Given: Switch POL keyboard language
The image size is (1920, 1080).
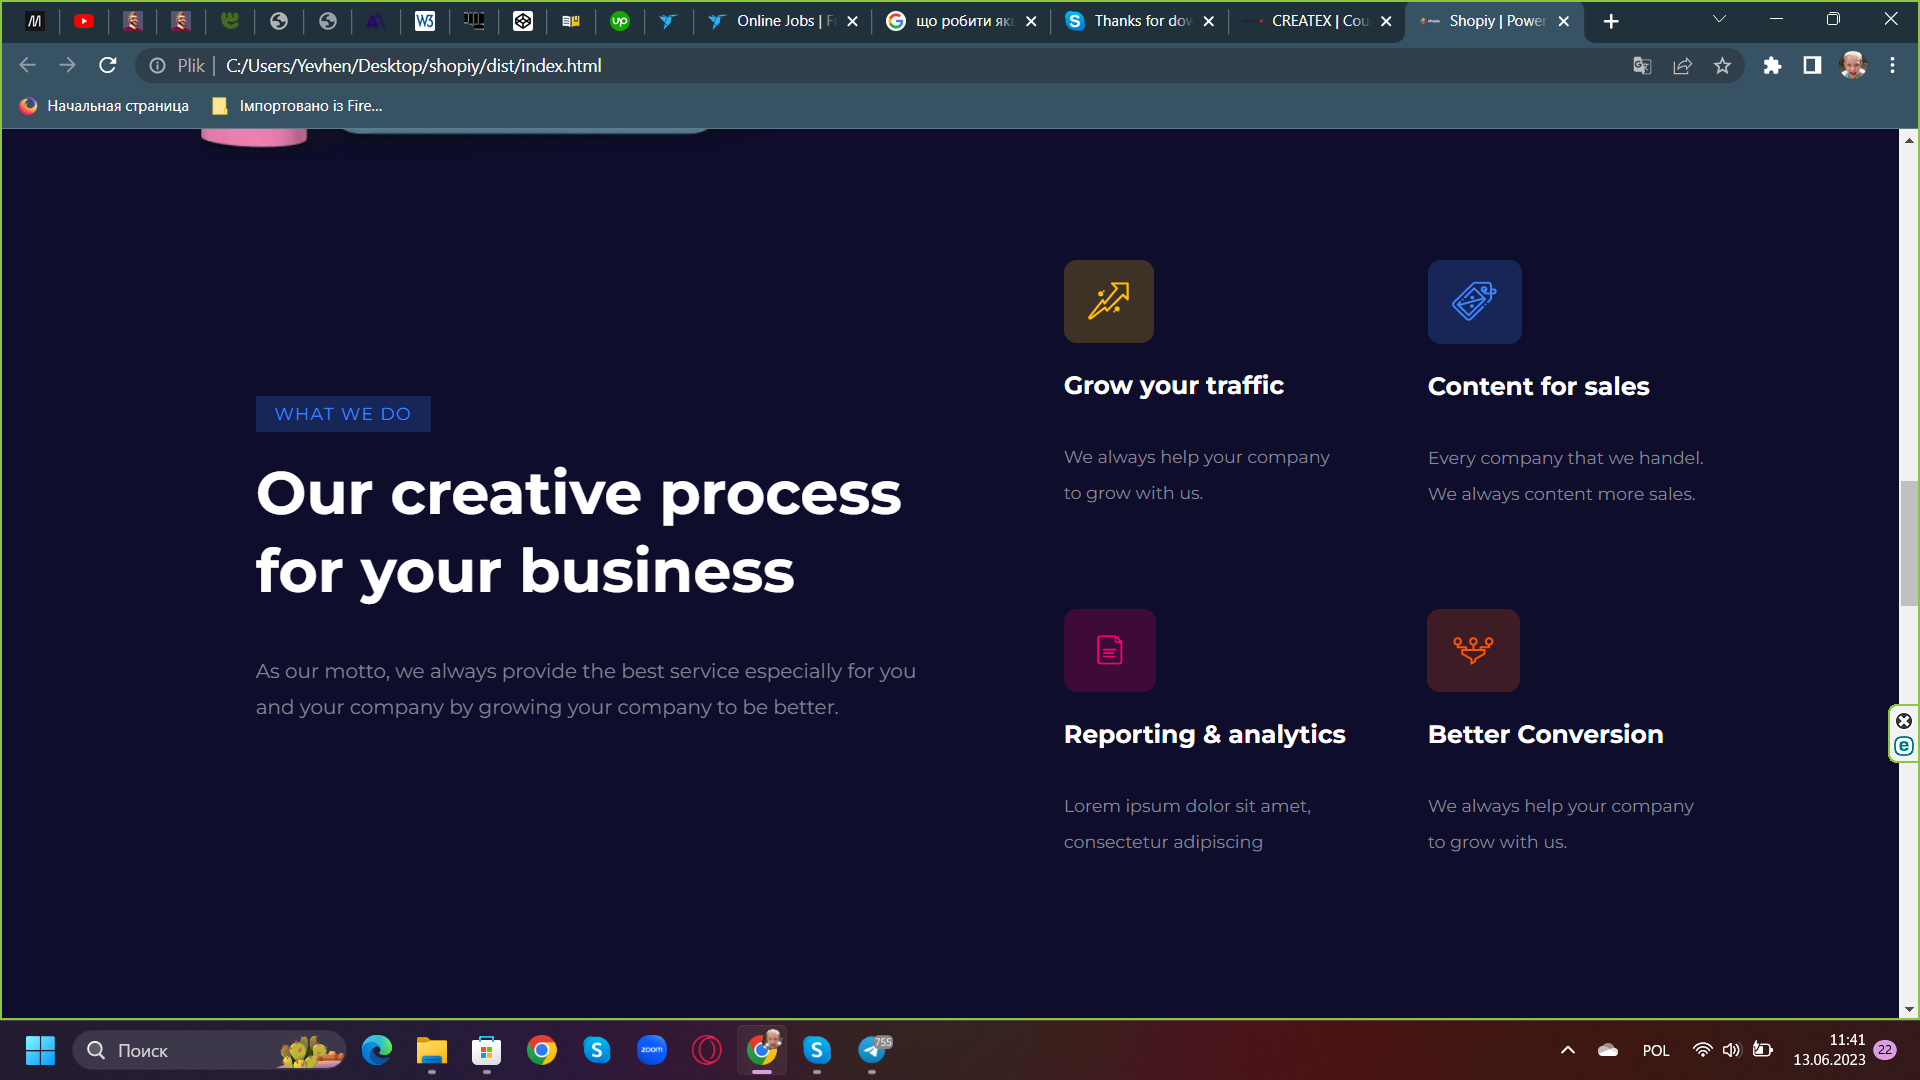Looking at the screenshot, I should (x=1656, y=1051).
